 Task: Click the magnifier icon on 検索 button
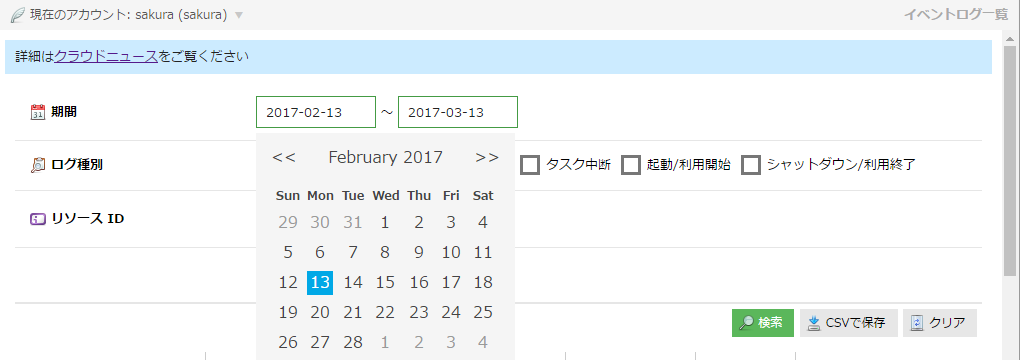pos(747,323)
